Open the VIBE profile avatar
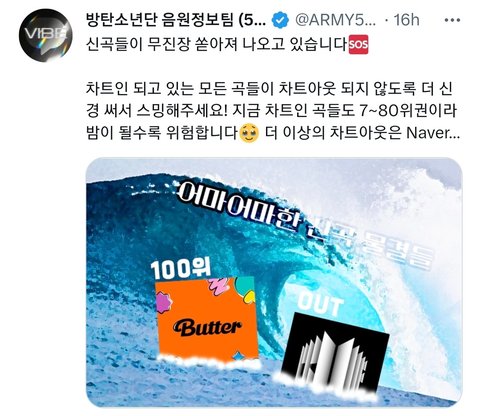This screenshot has width=480, height=416. 45,35
